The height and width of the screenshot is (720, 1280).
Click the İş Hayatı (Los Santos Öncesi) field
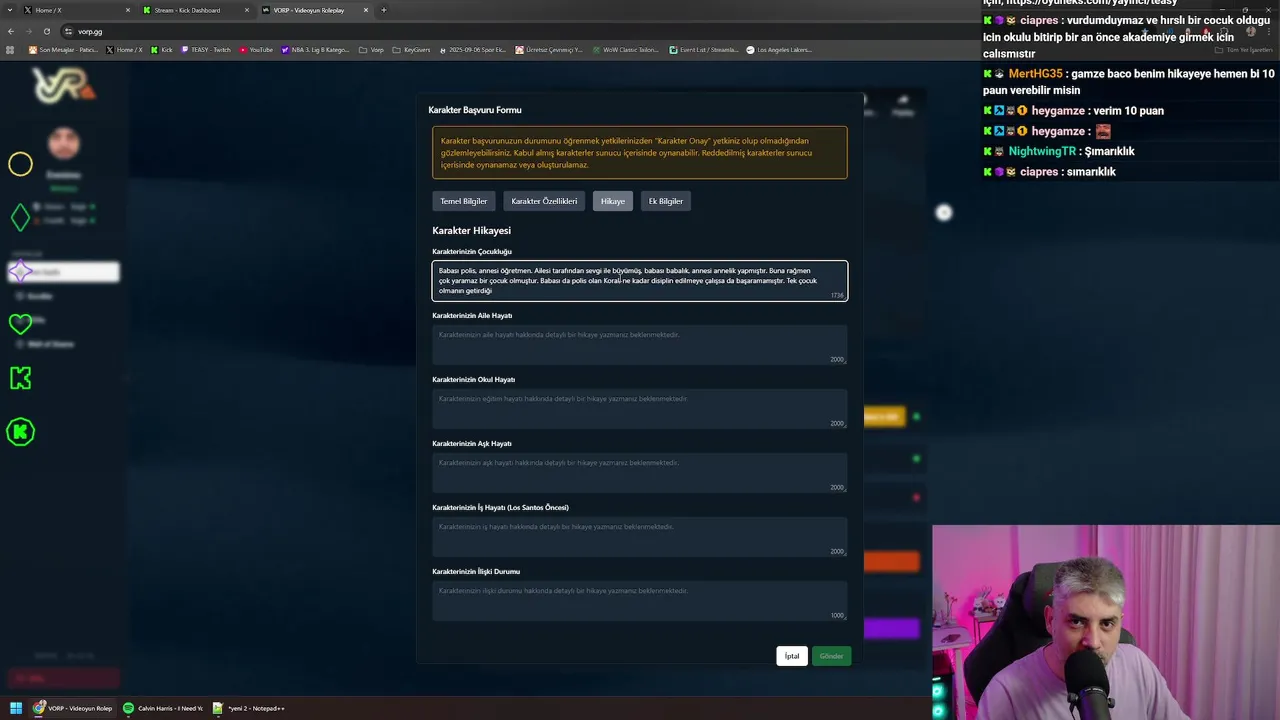coord(640,537)
